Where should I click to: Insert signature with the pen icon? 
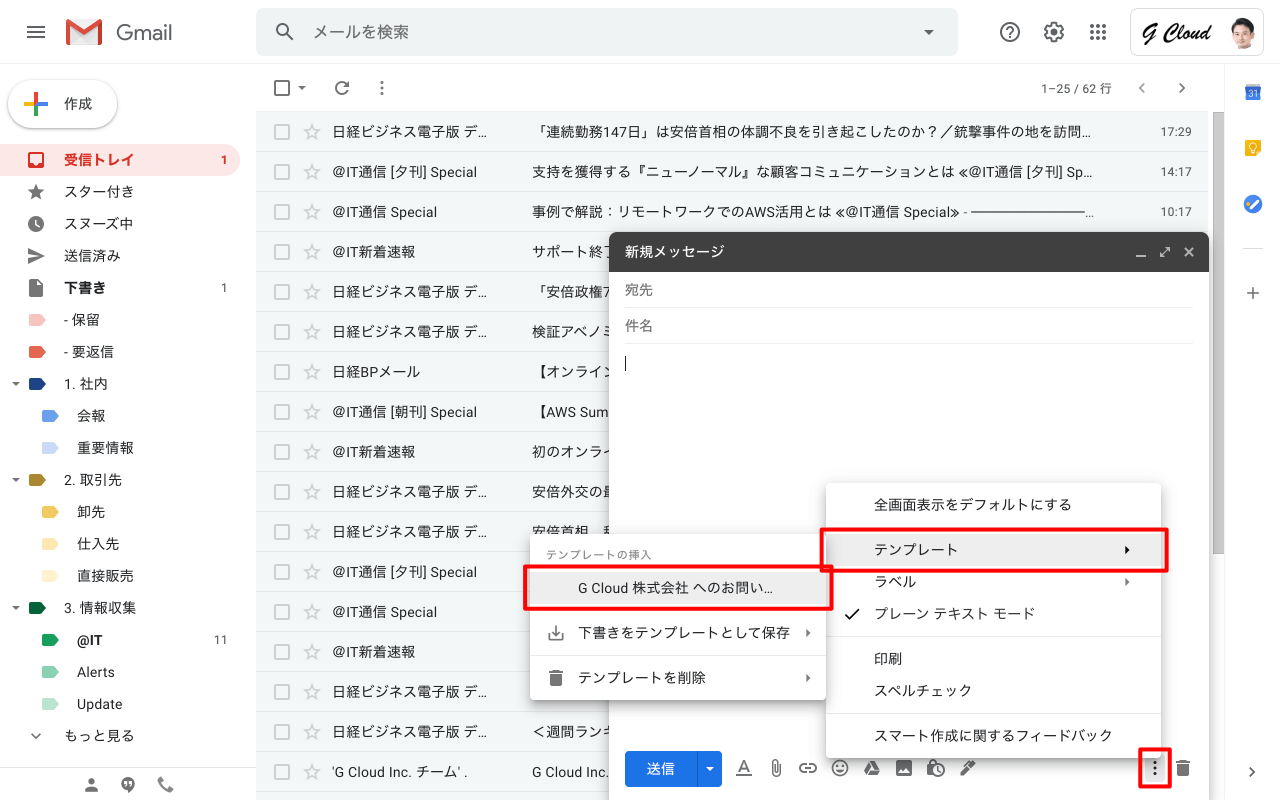(x=967, y=768)
